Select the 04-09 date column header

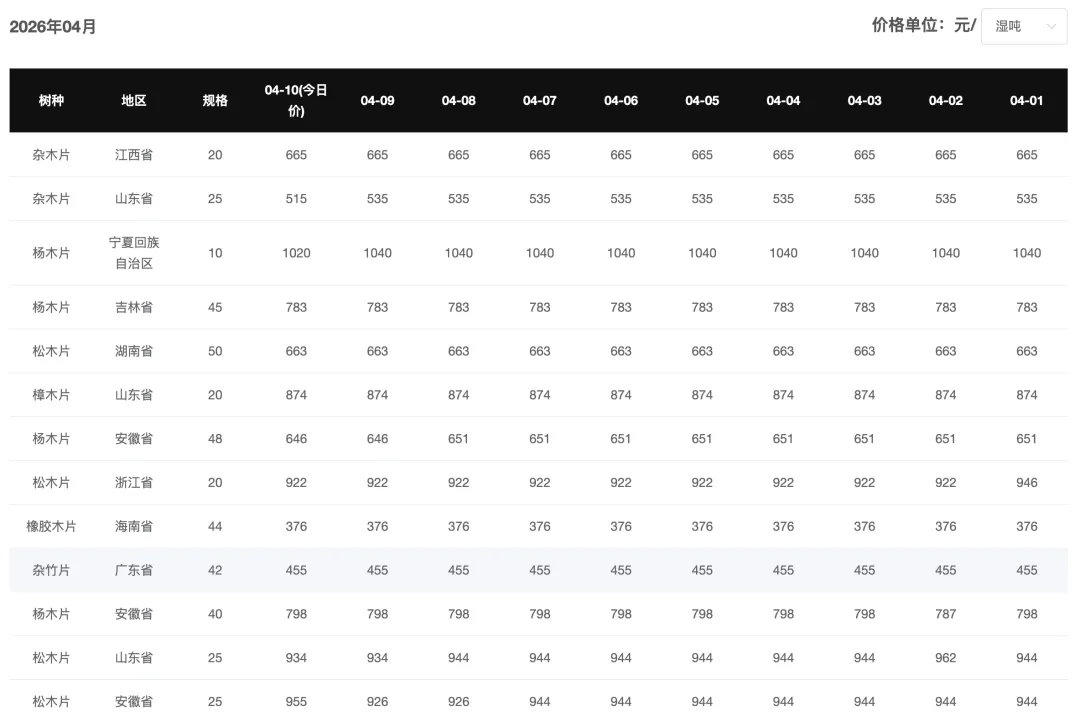click(x=377, y=101)
